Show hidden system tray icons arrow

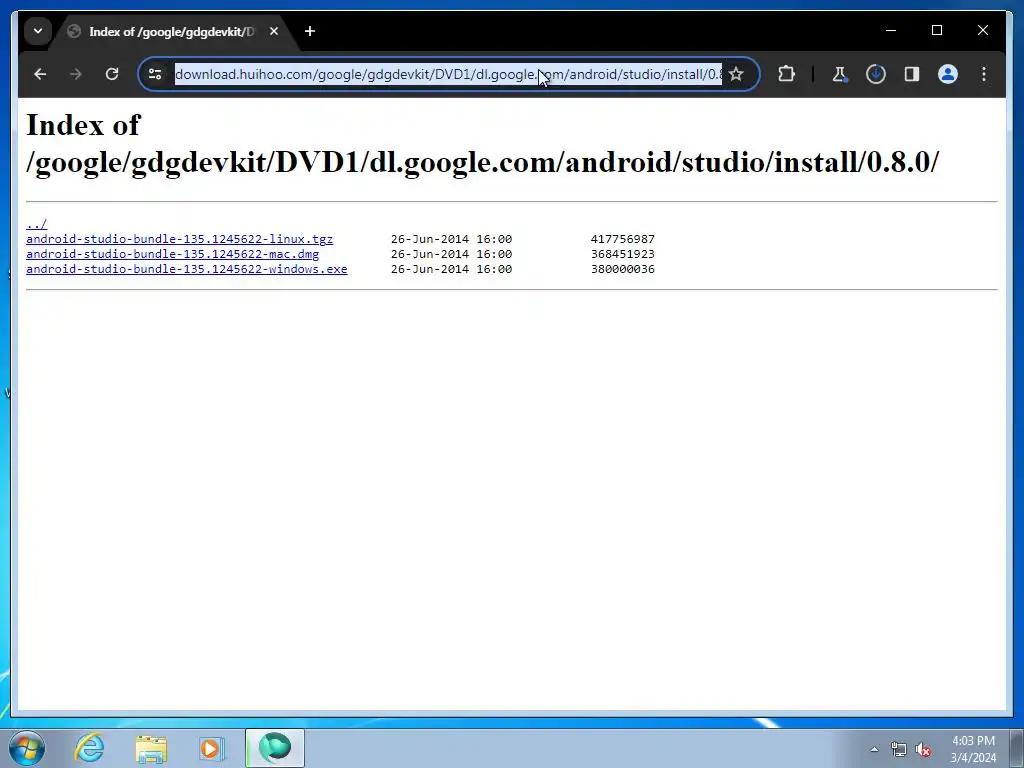click(x=874, y=749)
